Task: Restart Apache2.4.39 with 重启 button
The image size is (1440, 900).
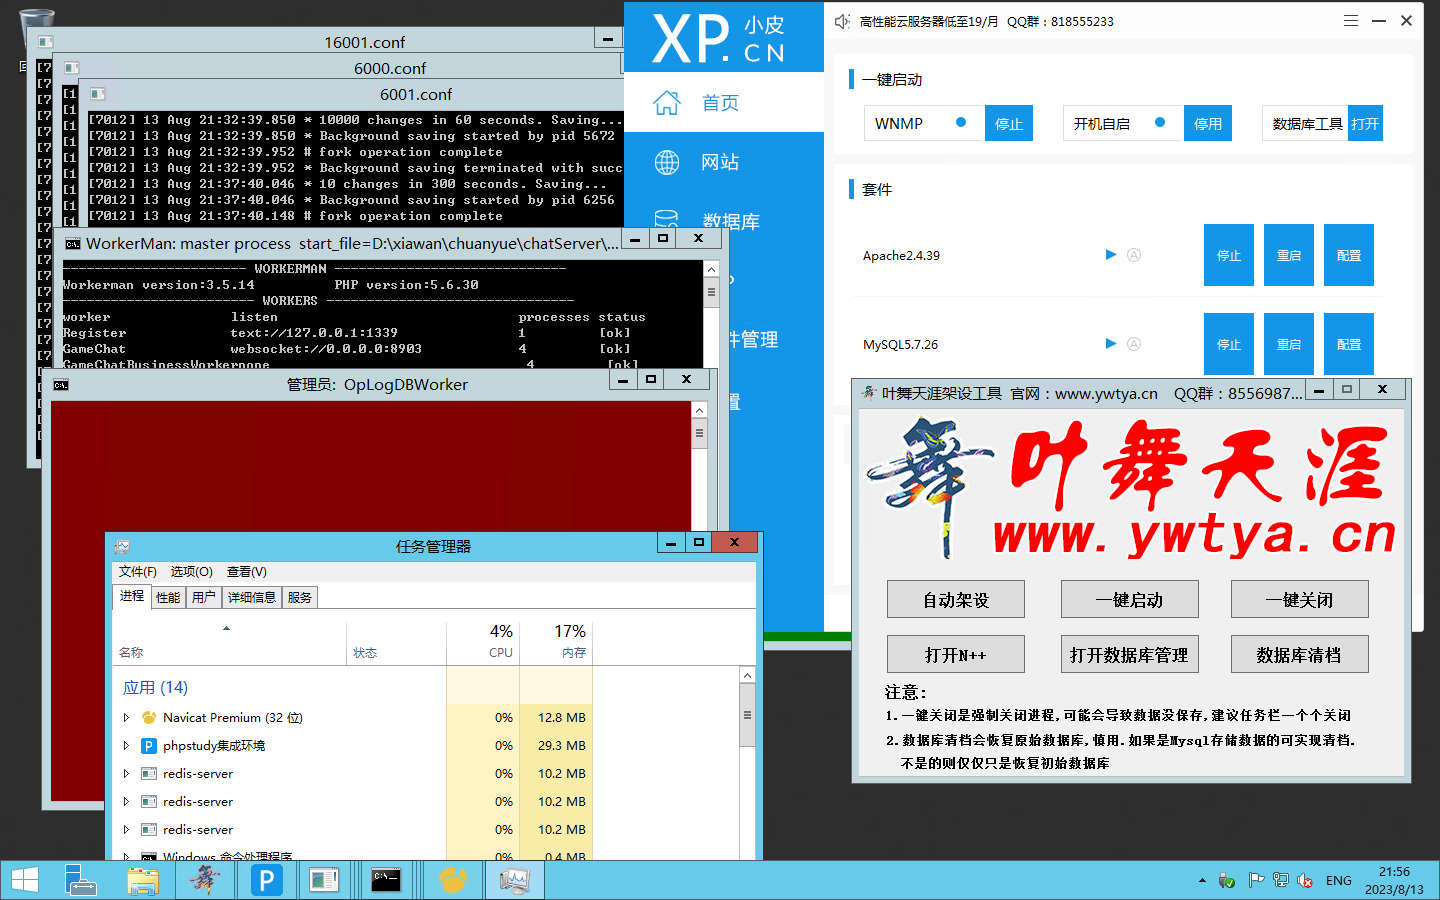Action: point(1289,255)
